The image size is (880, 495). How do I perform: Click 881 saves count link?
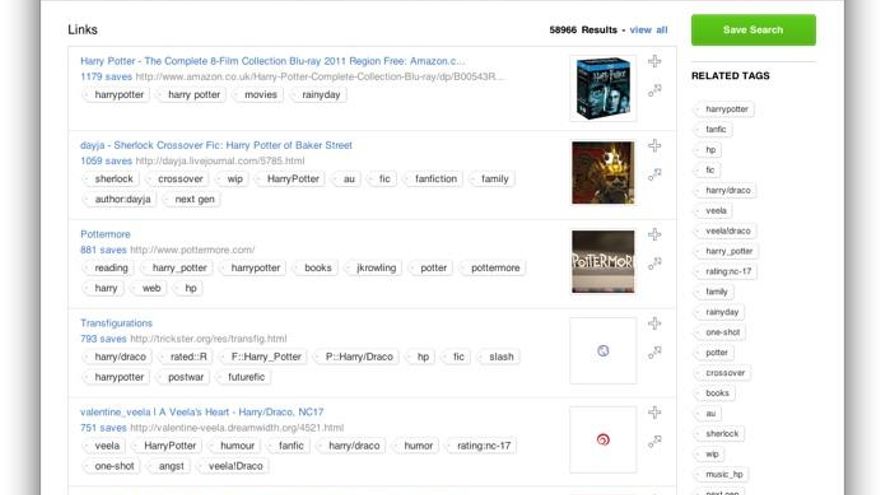[103, 250]
